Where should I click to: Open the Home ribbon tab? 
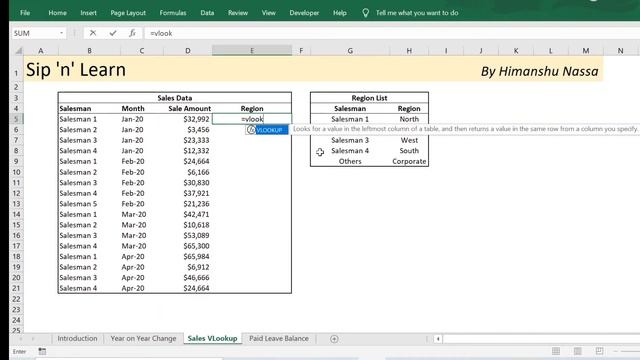point(58,13)
